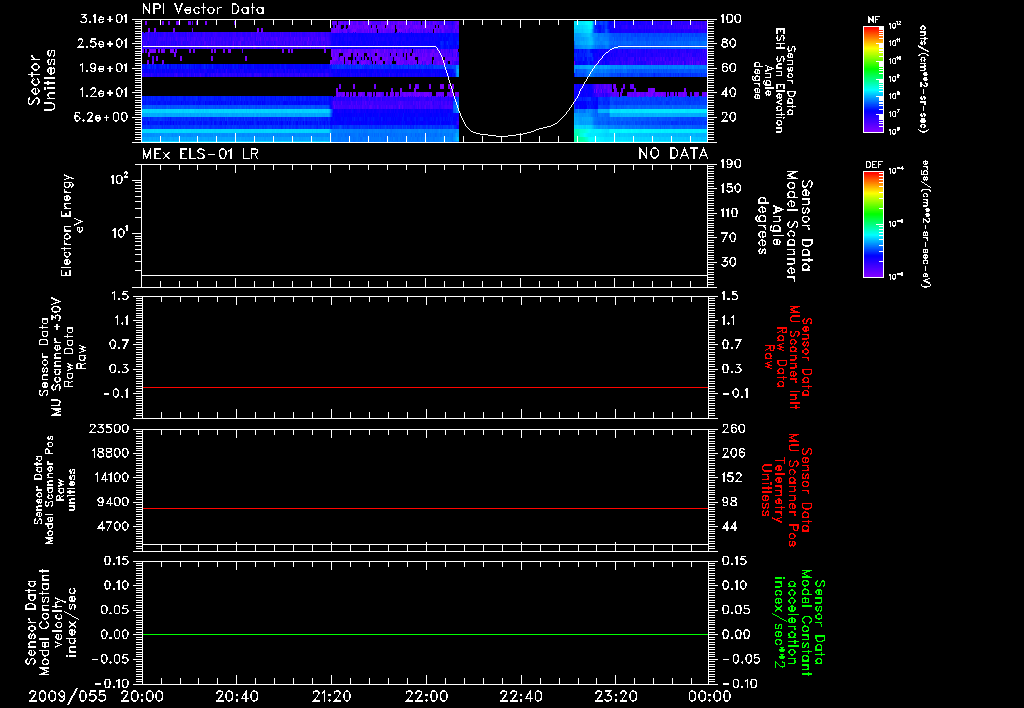Click the Model Scanner Angle degrees label

788,225
